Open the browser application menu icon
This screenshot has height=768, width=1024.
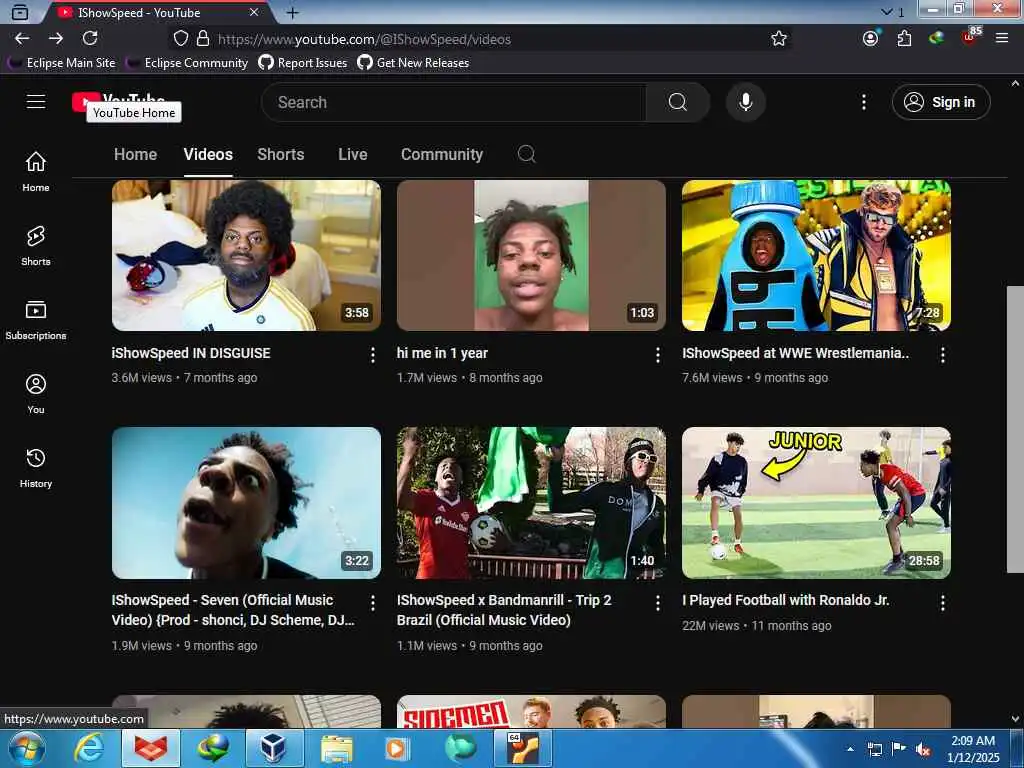click(1002, 39)
